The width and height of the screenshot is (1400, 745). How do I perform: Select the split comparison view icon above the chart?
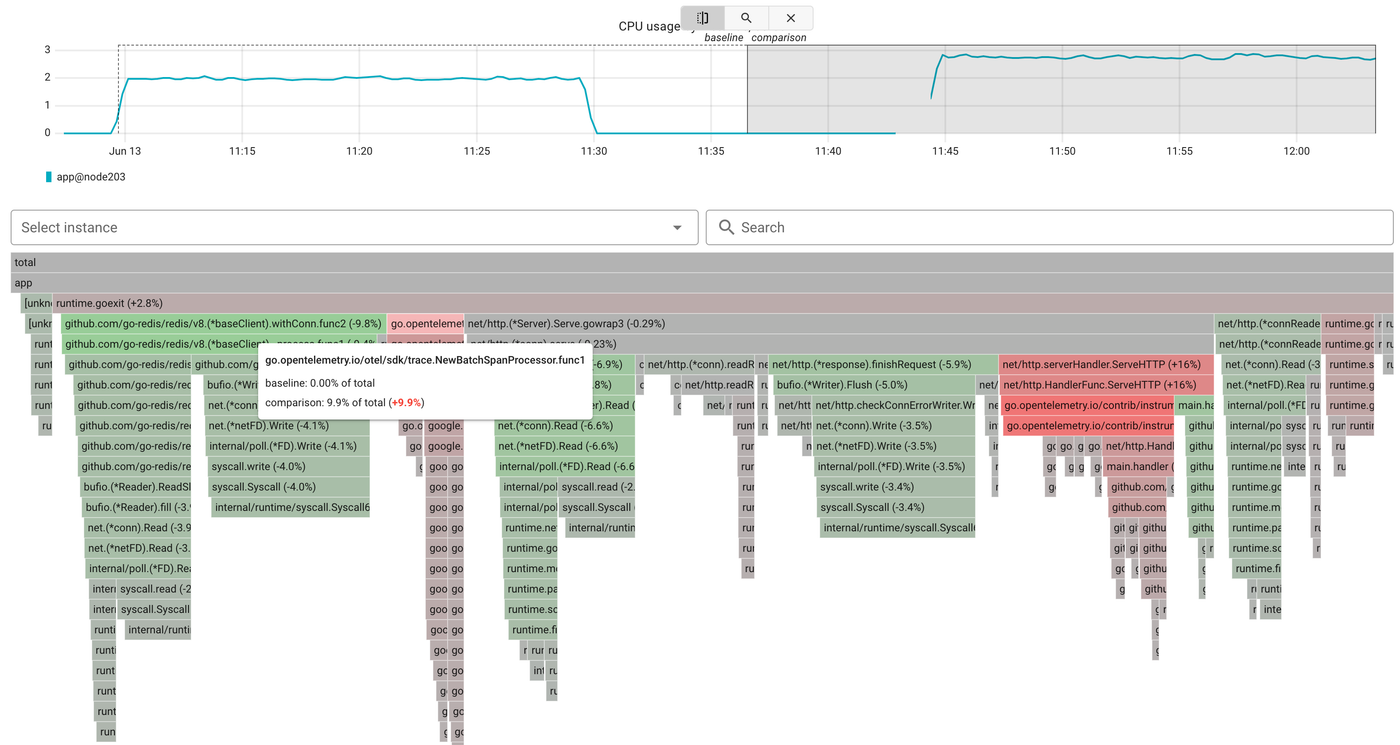702,17
